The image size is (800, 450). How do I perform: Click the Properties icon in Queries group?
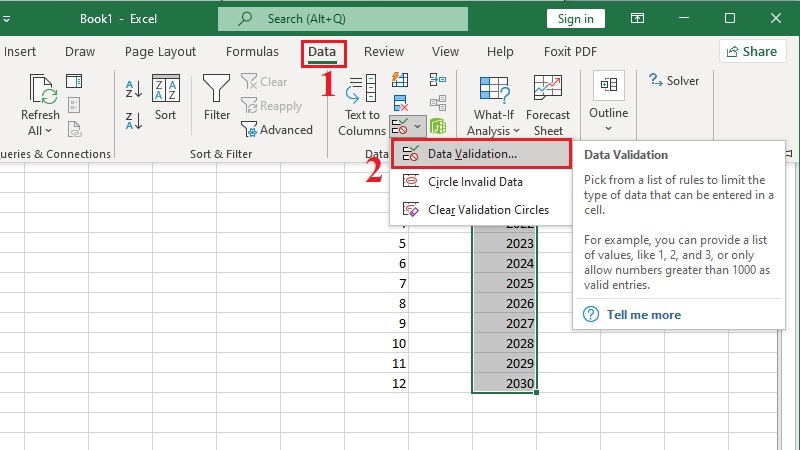[x=74, y=105]
